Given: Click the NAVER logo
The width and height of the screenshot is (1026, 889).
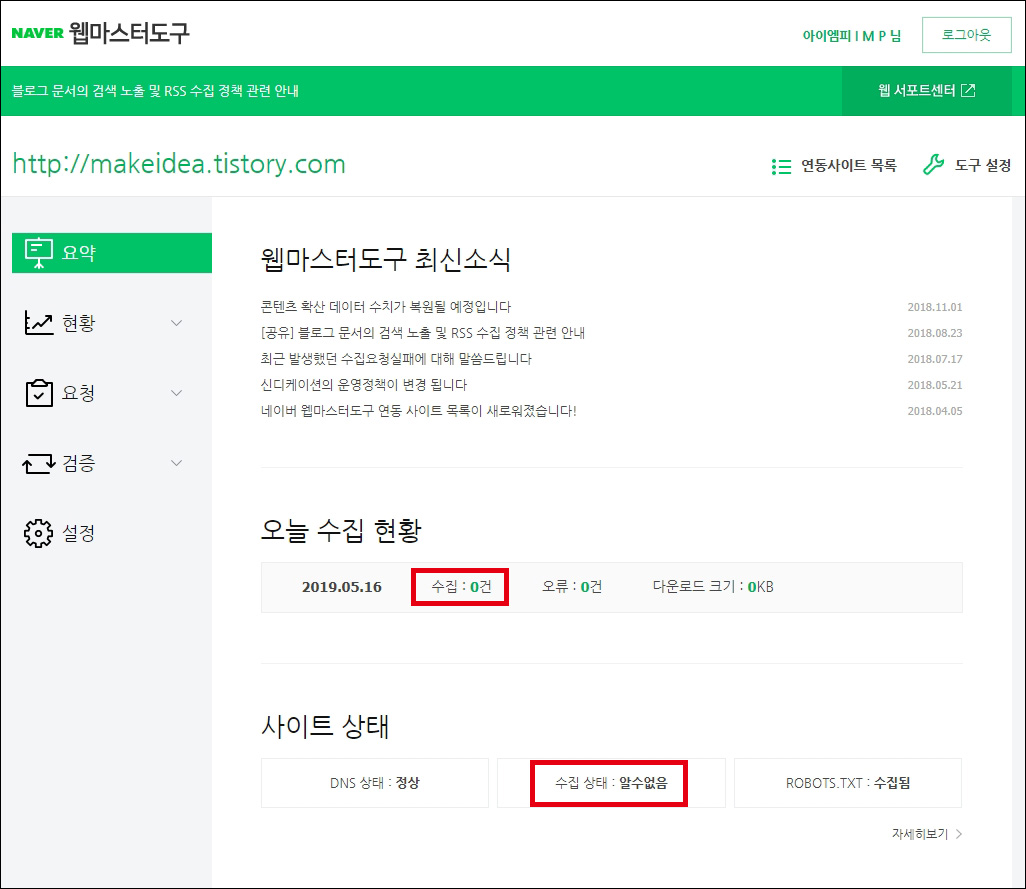Looking at the screenshot, I should click(37, 33).
